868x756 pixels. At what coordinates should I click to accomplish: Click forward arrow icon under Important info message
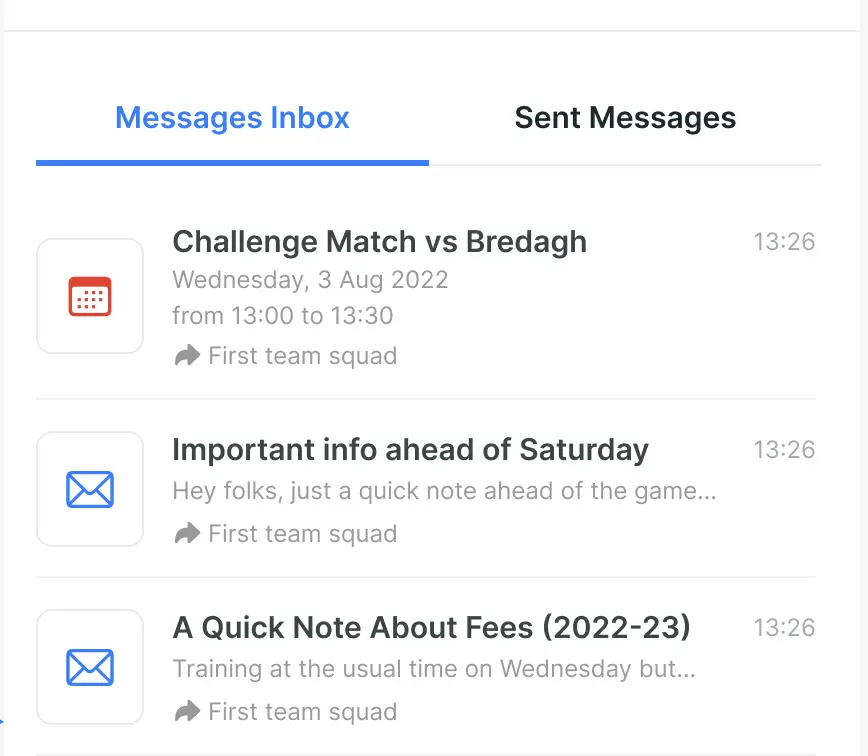click(187, 534)
